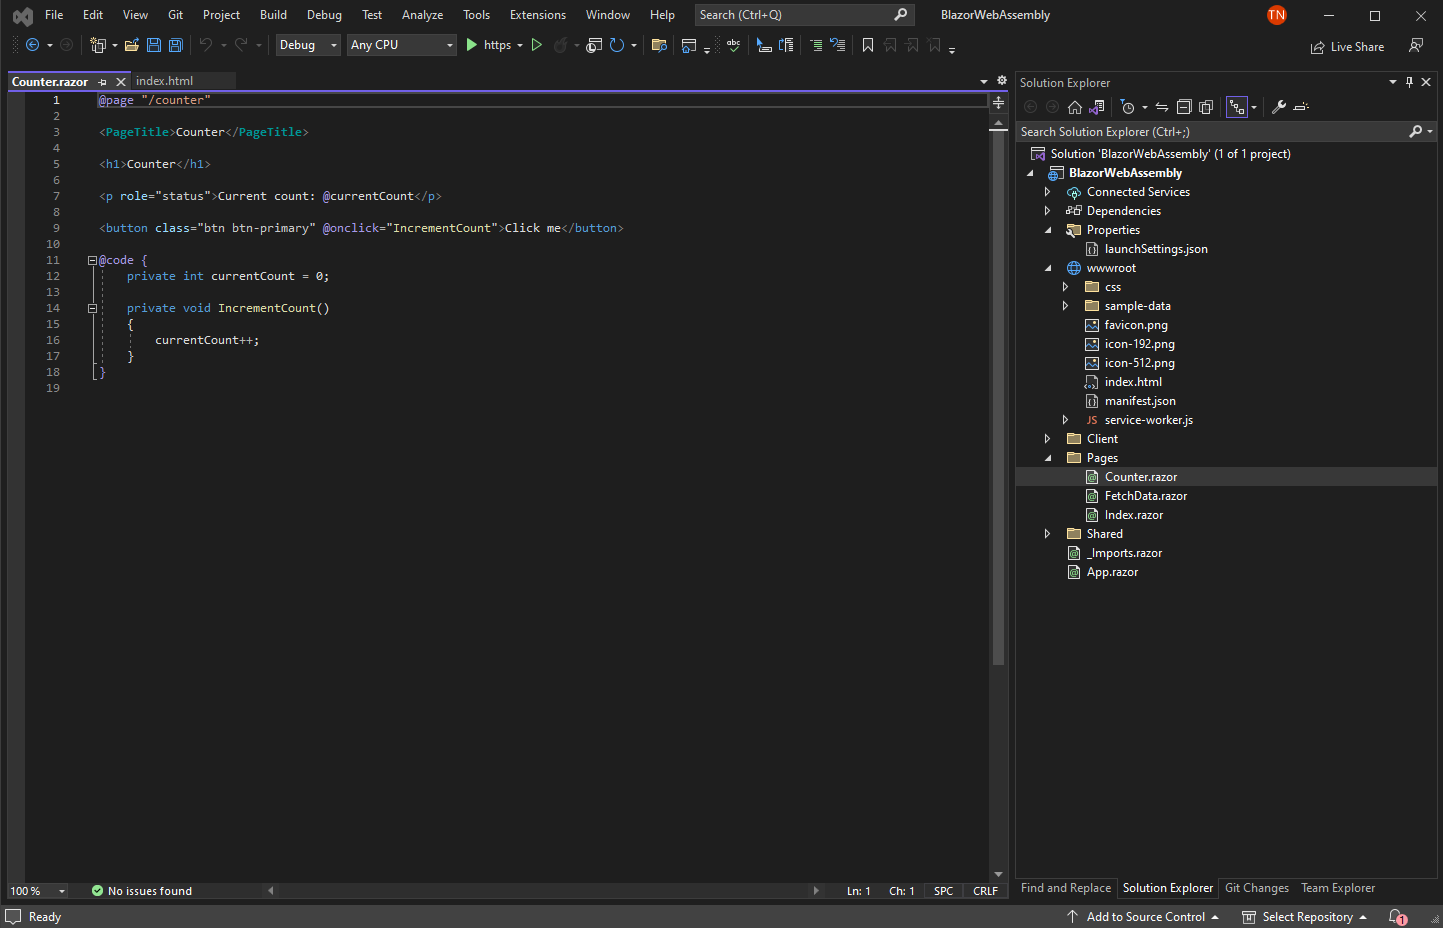Toggle Solution Explorer nested view button

click(1237, 107)
